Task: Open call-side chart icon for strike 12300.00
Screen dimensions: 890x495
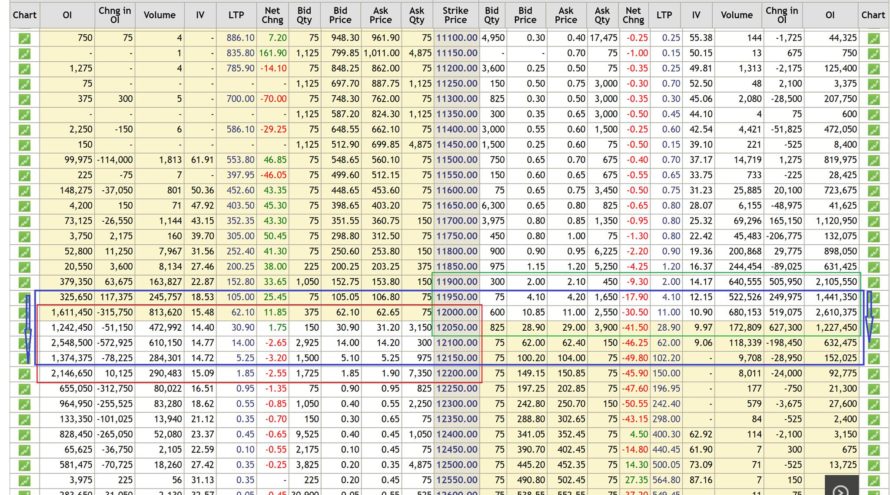Action: [x=24, y=405]
